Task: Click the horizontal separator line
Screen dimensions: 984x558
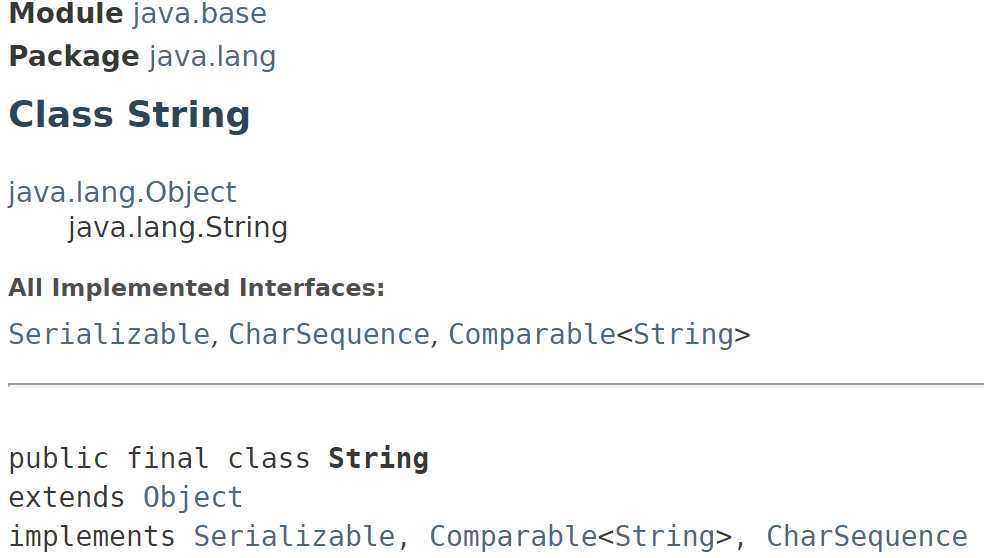Action: point(496,384)
